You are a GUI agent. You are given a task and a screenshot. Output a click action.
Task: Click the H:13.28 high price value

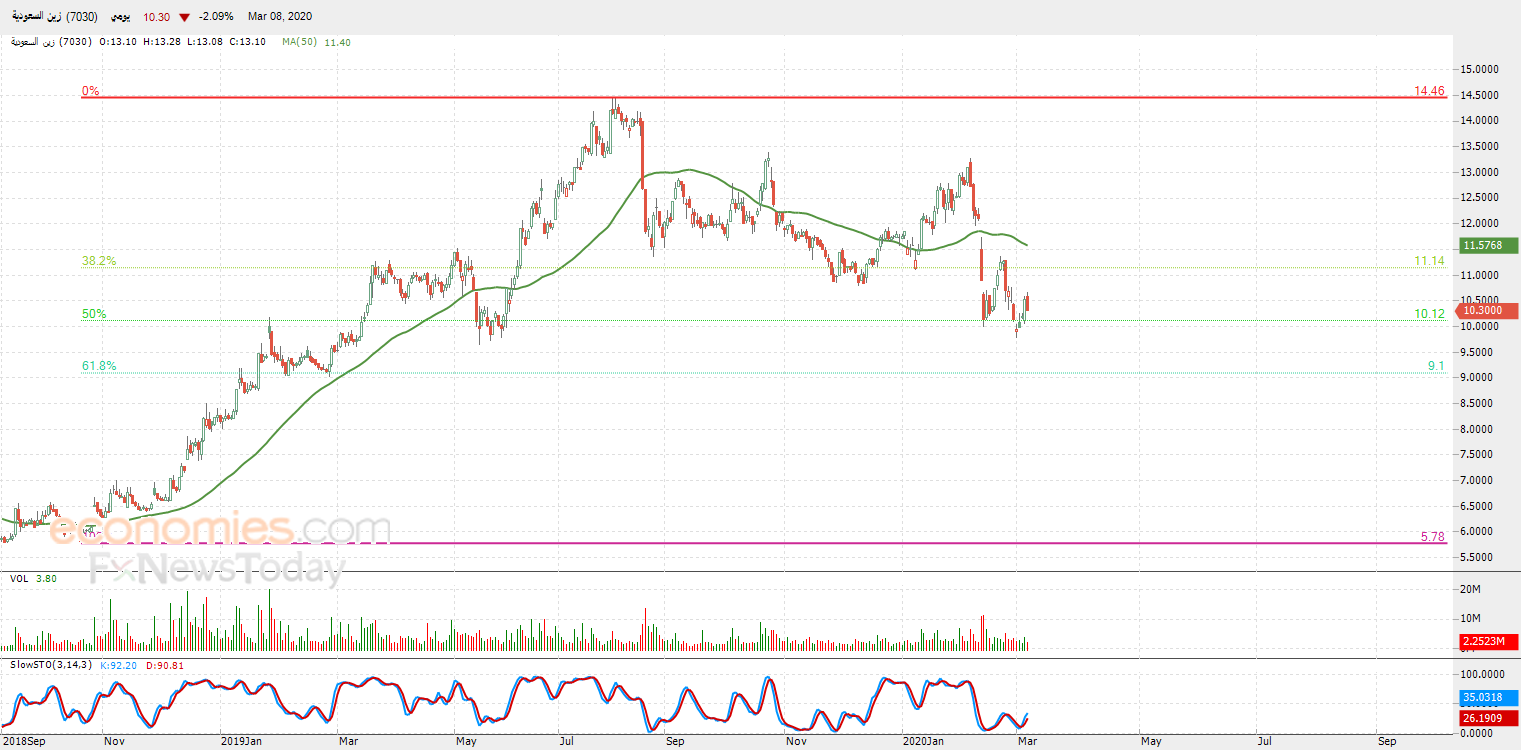click(x=163, y=42)
